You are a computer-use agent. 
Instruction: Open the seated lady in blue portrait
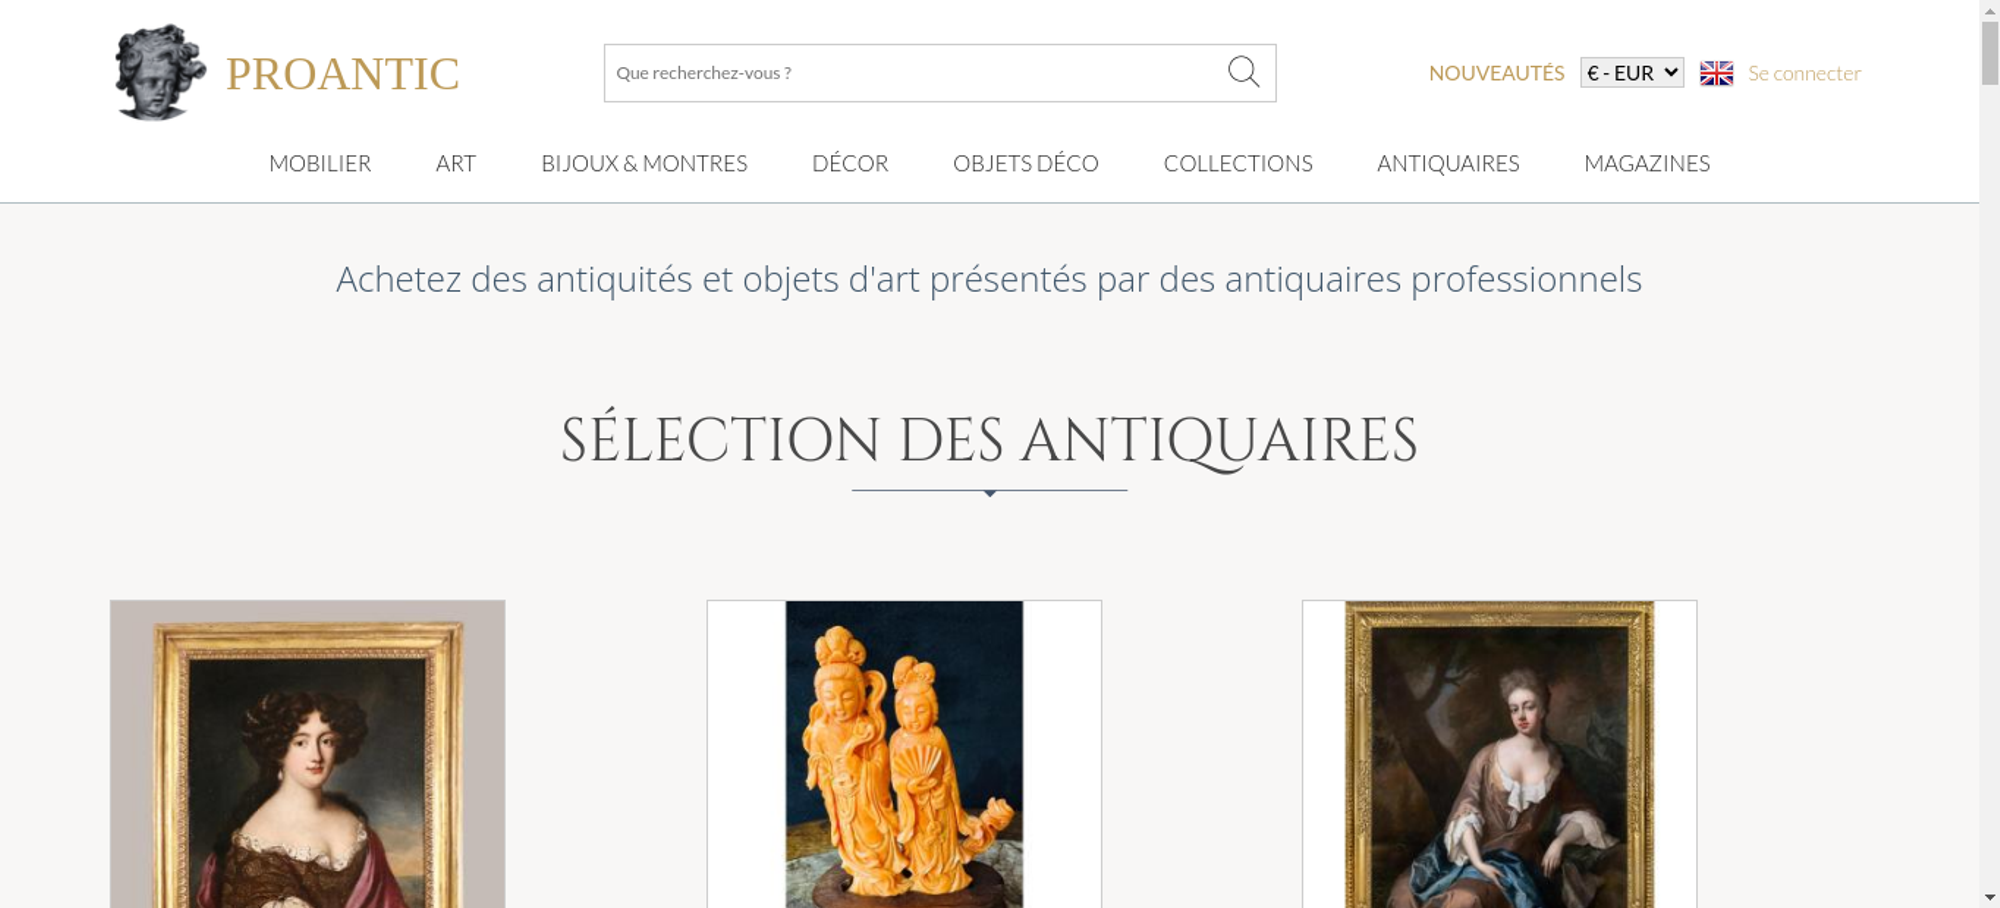(x=1499, y=754)
